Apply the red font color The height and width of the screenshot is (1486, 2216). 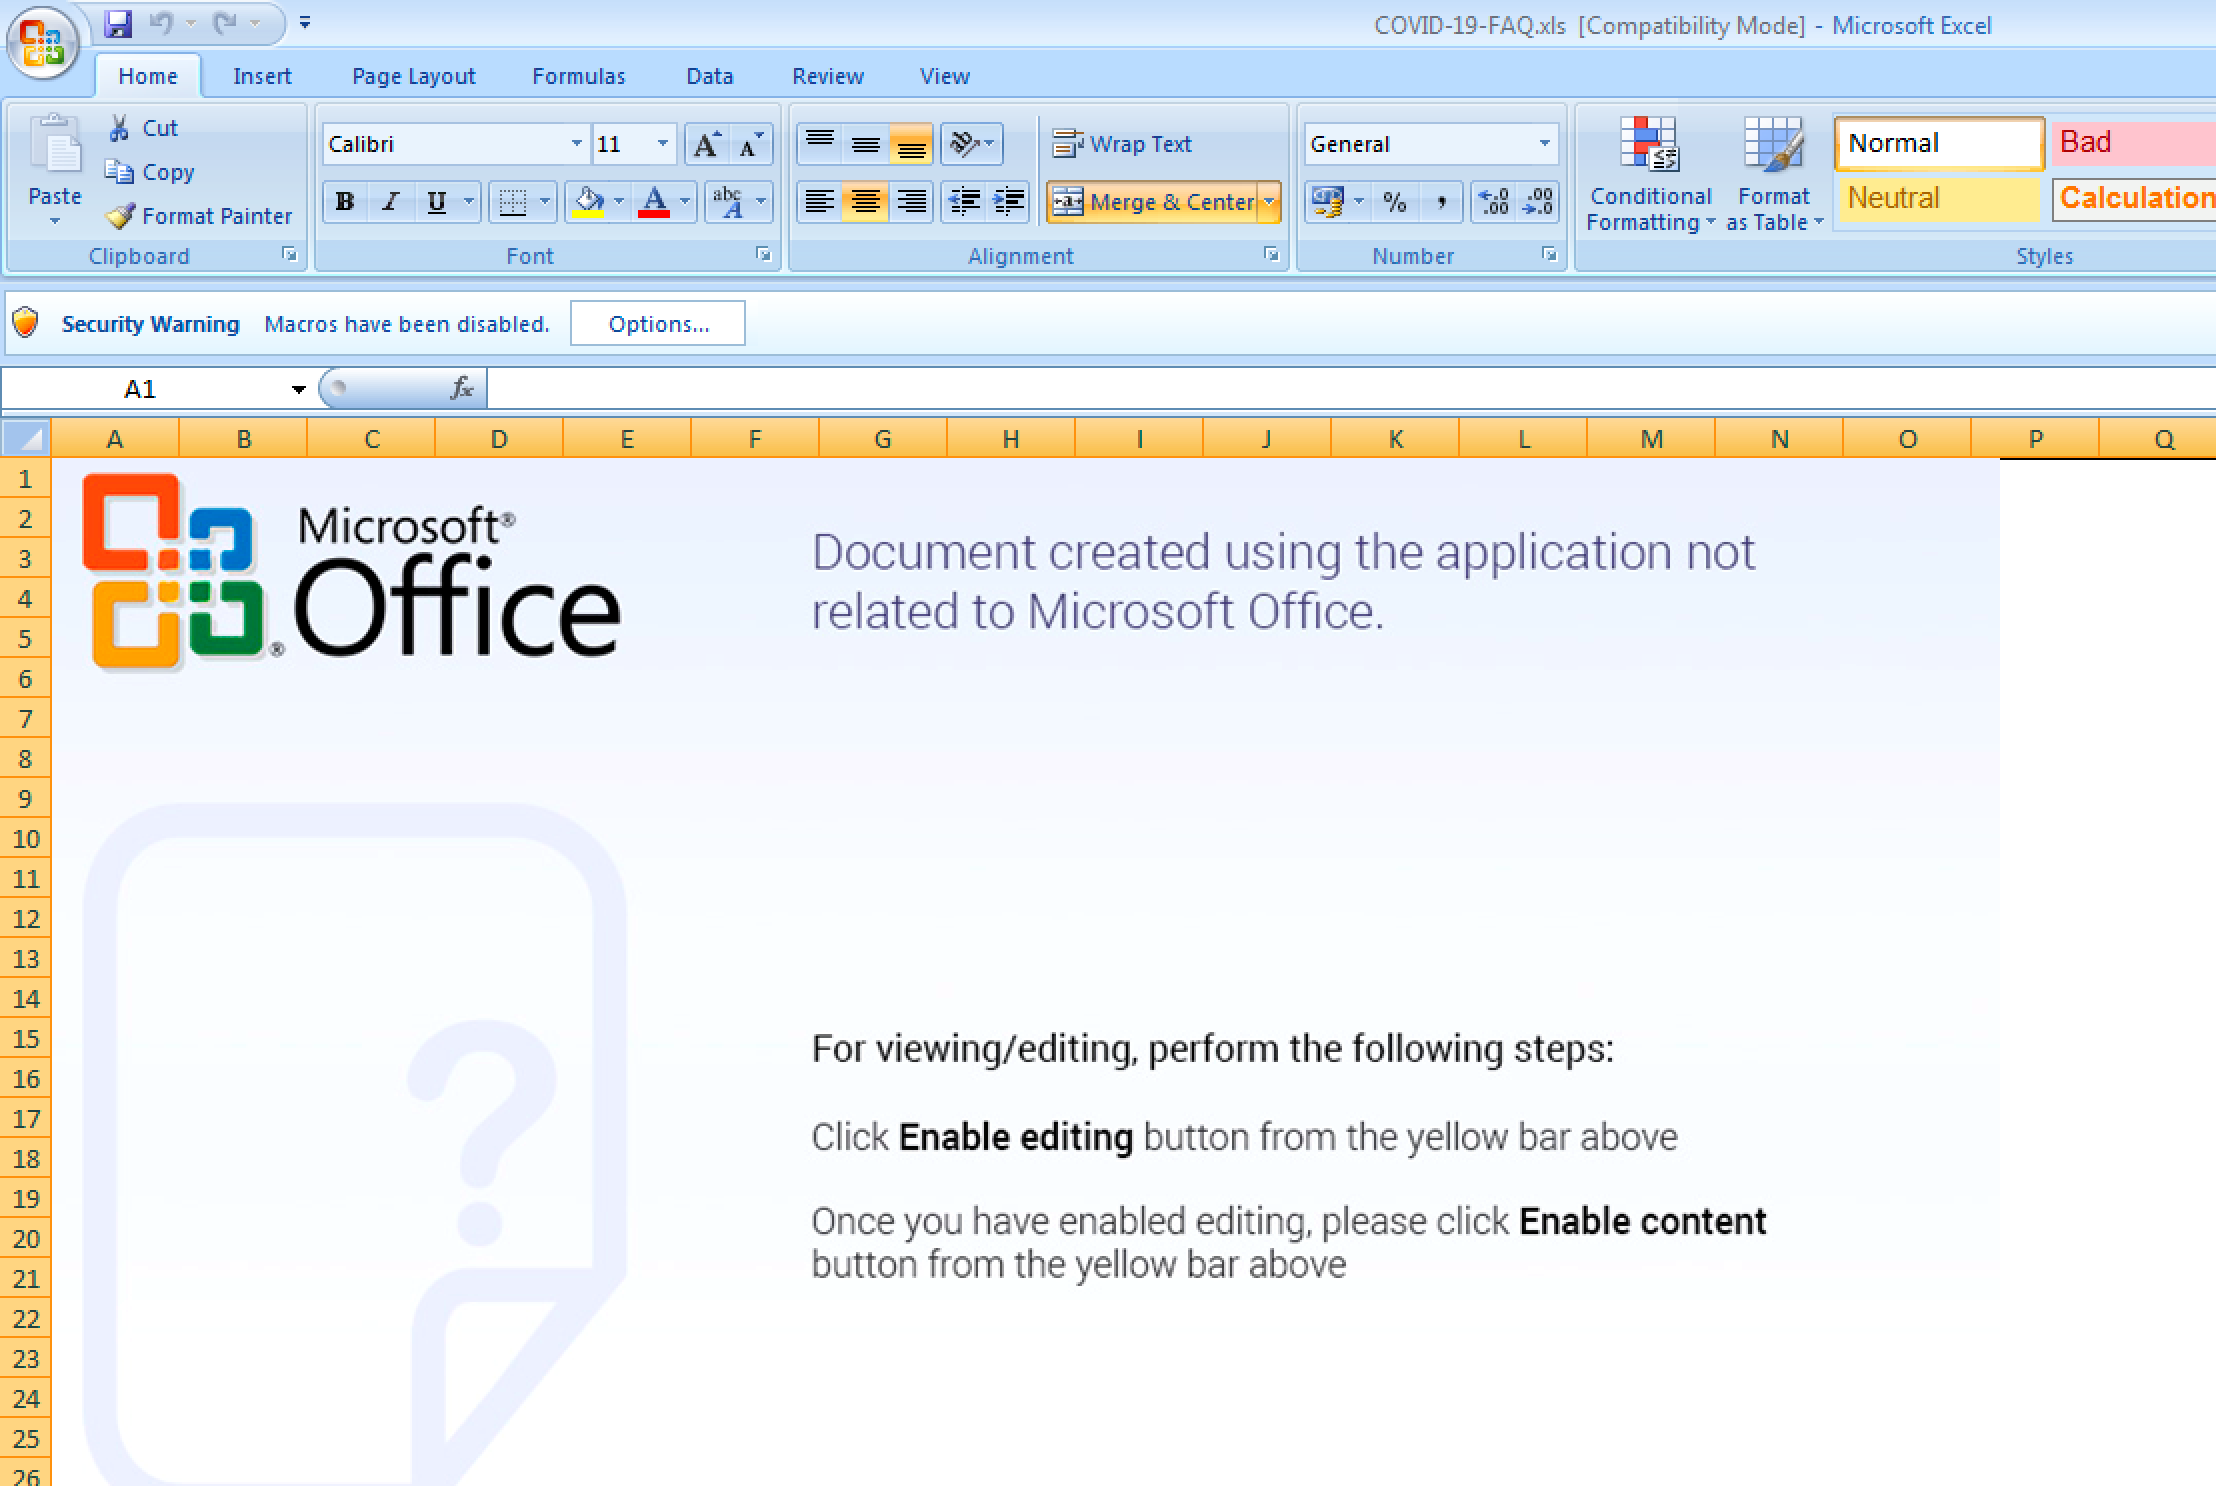point(654,202)
